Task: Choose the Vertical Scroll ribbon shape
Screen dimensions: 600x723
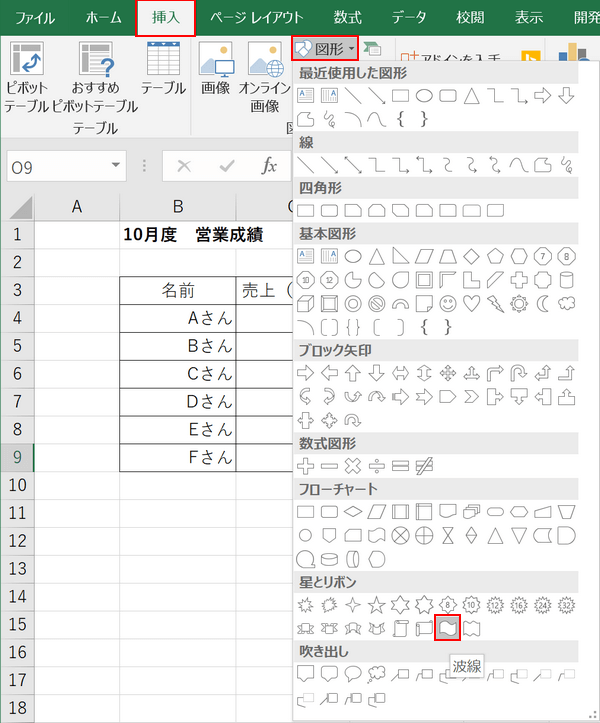Action: [400, 628]
